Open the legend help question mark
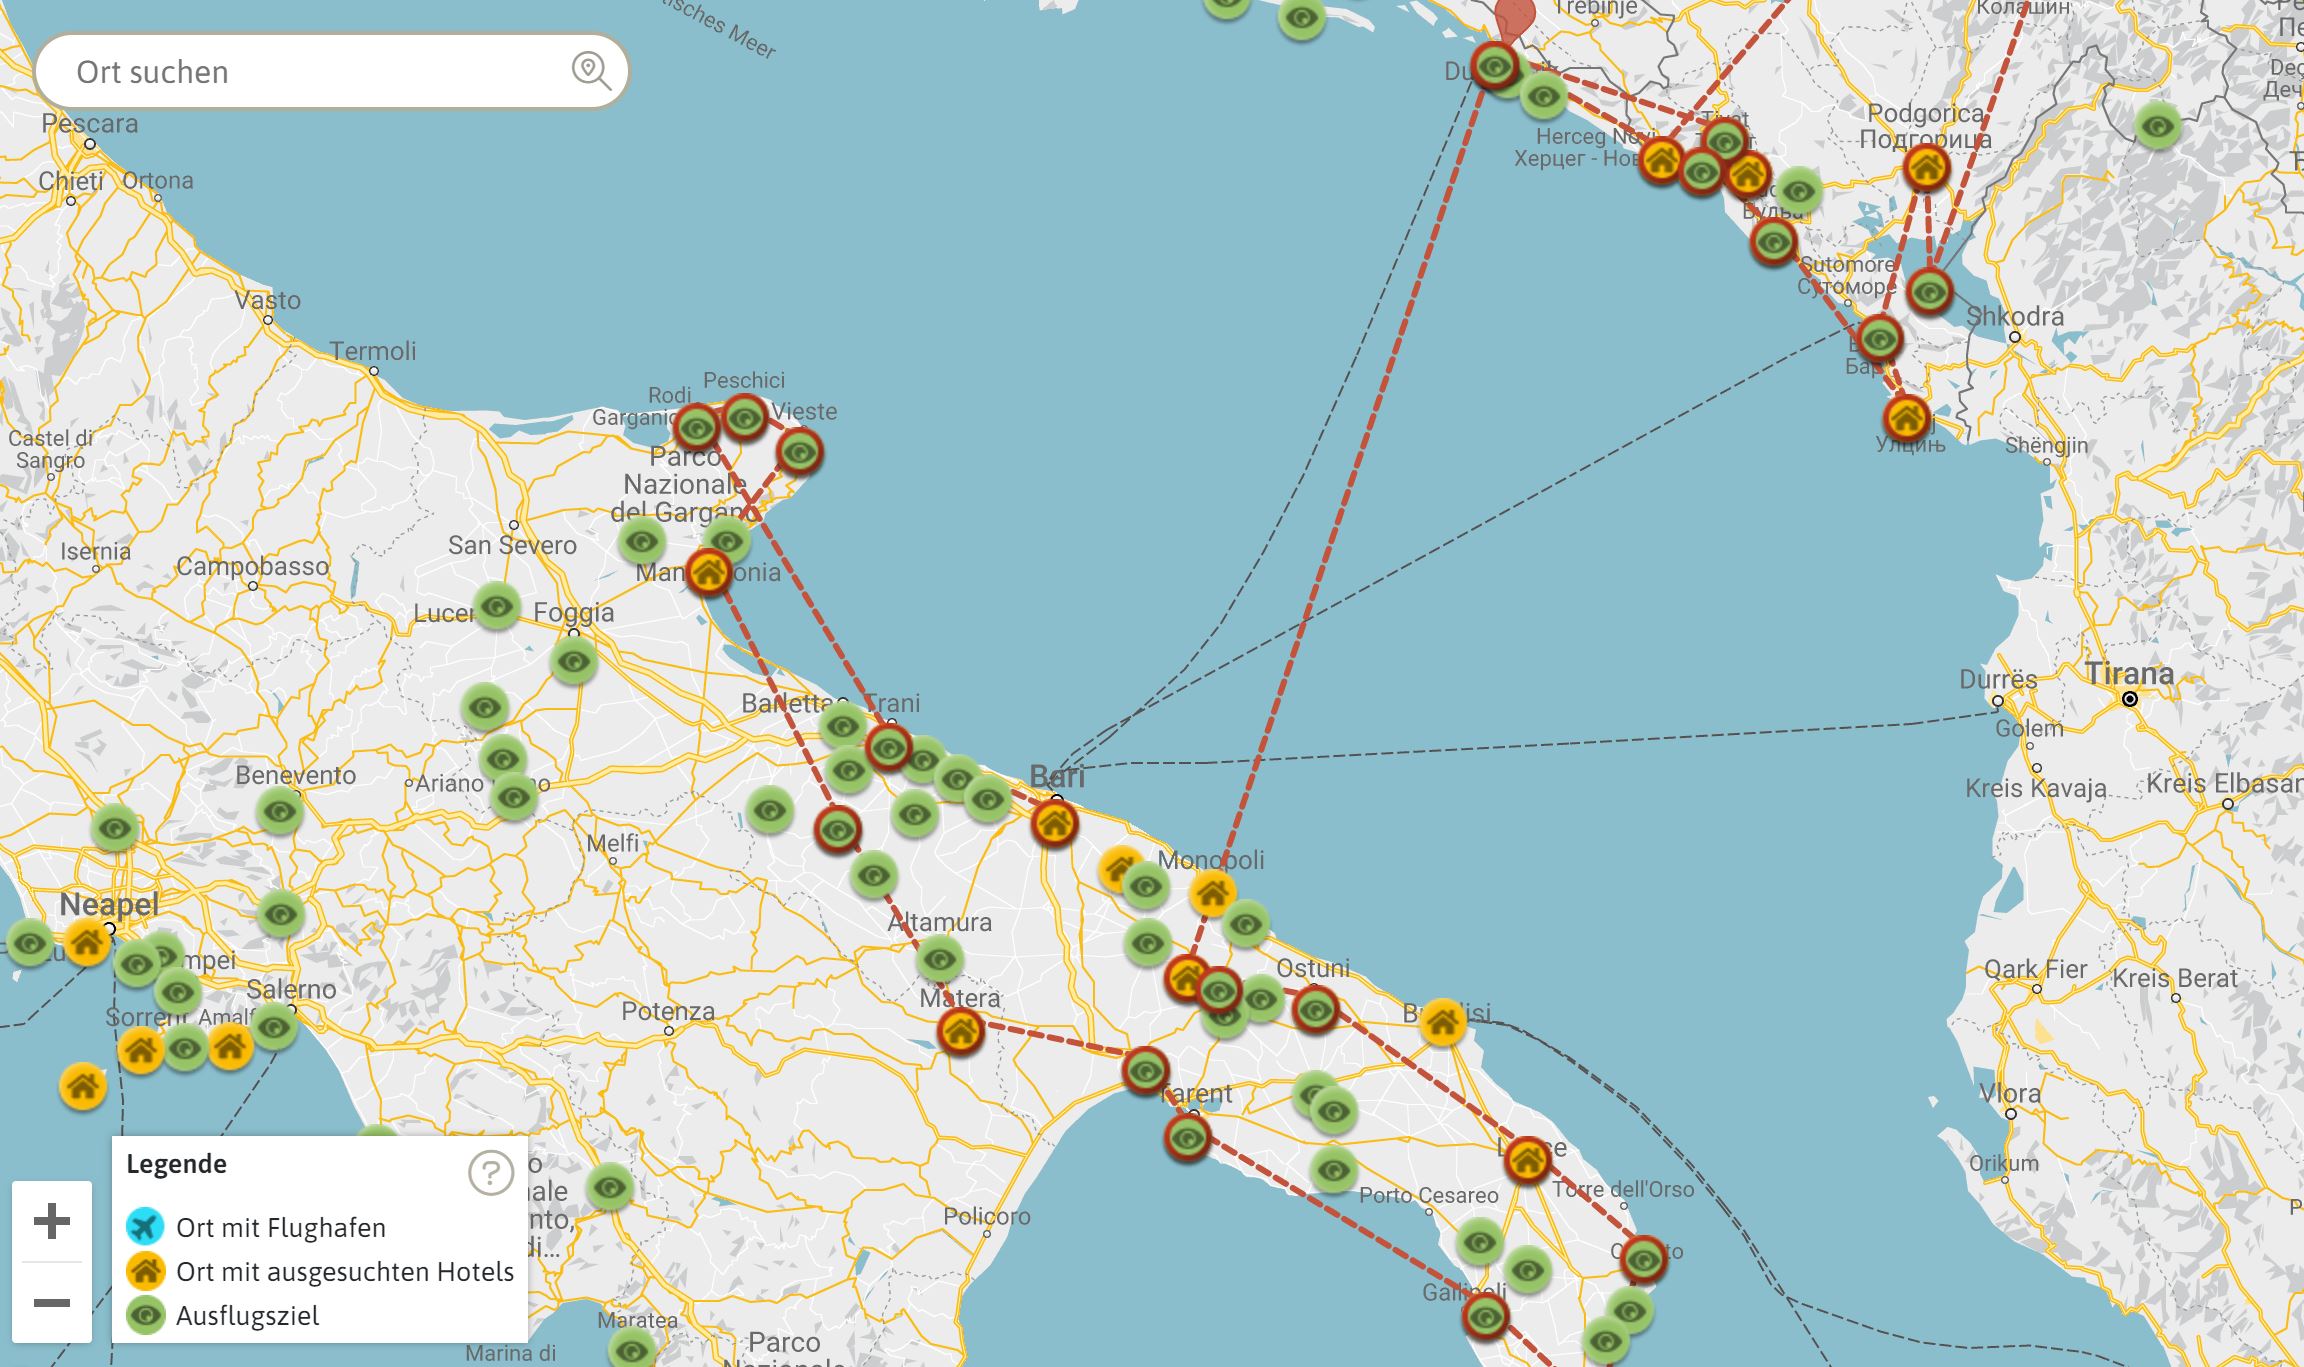Image resolution: width=2304 pixels, height=1367 pixels. pos(490,1172)
